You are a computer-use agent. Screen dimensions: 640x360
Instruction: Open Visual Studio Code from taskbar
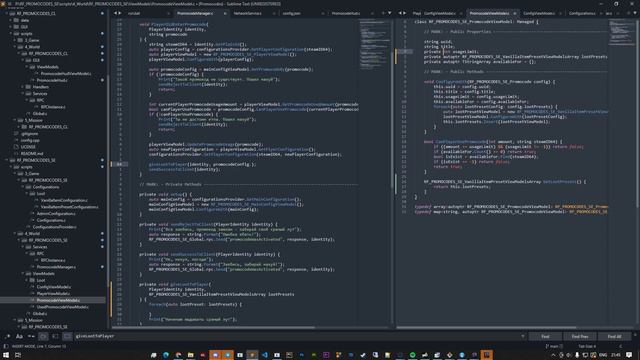(264, 355)
